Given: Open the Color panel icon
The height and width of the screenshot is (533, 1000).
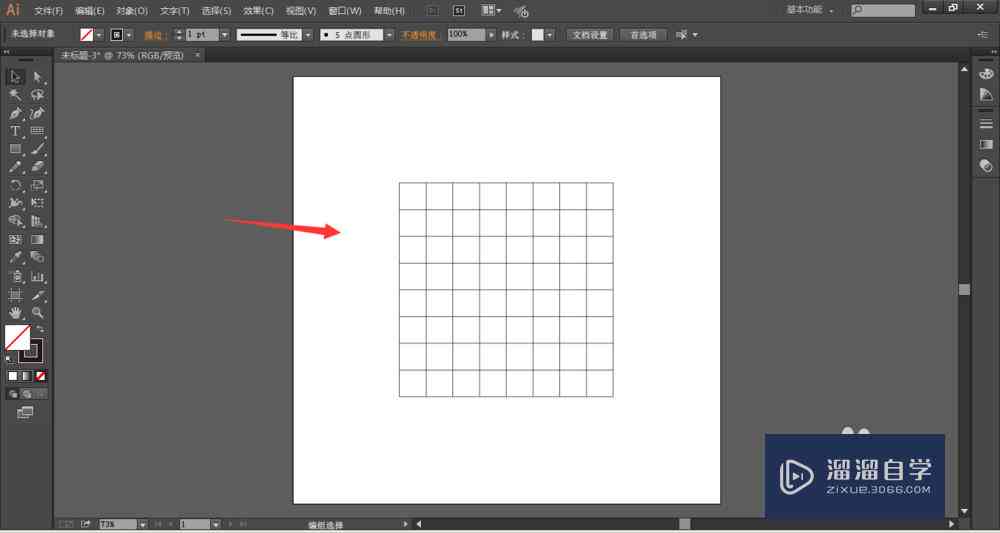Looking at the screenshot, I should pyautogui.click(x=986, y=74).
